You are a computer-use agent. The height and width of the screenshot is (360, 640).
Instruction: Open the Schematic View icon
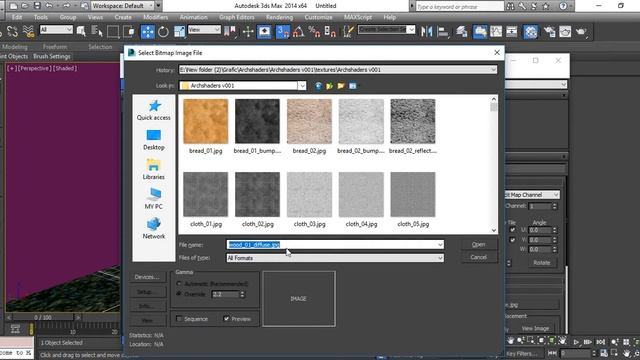click(x=511, y=31)
